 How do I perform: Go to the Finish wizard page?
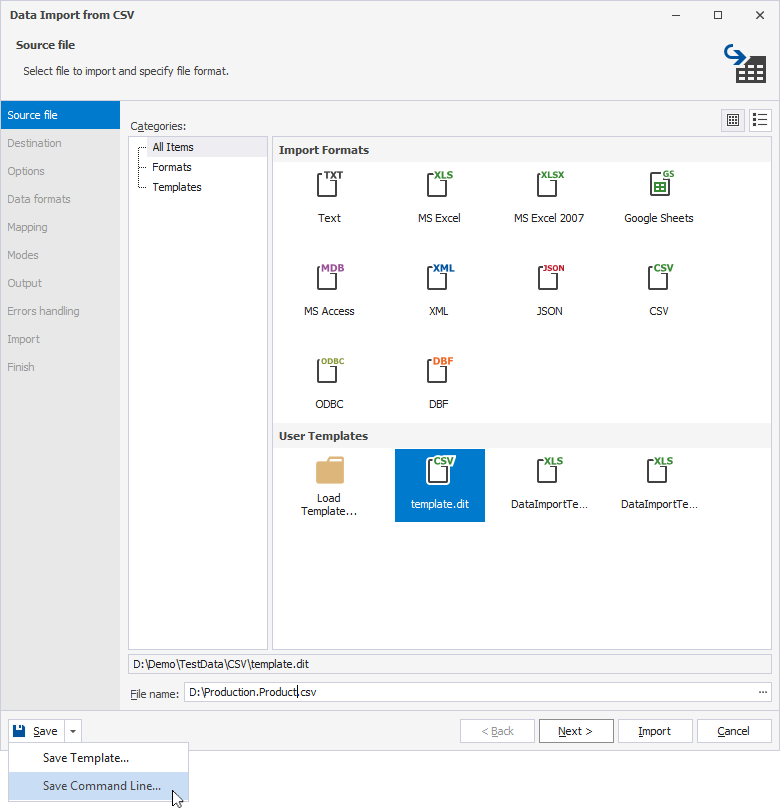[x=60, y=367]
